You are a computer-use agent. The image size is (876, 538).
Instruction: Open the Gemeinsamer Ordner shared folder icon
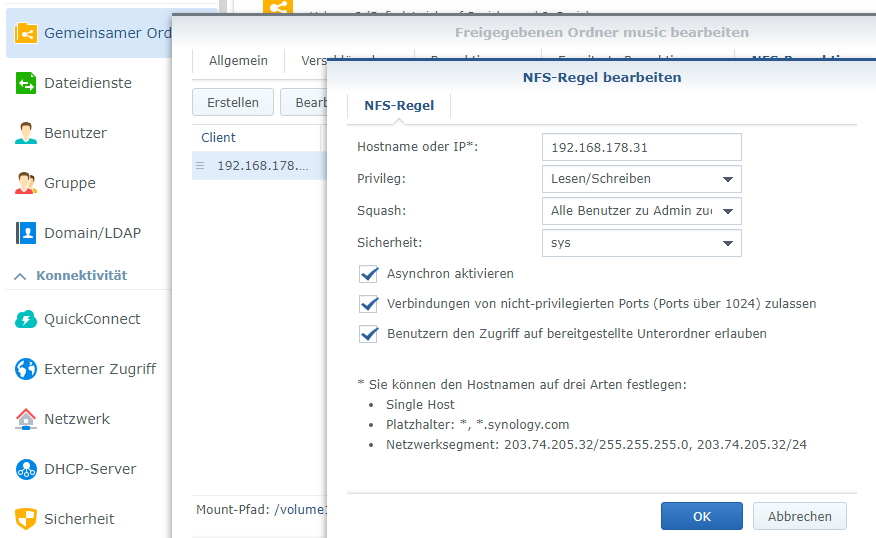click(26, 33)
